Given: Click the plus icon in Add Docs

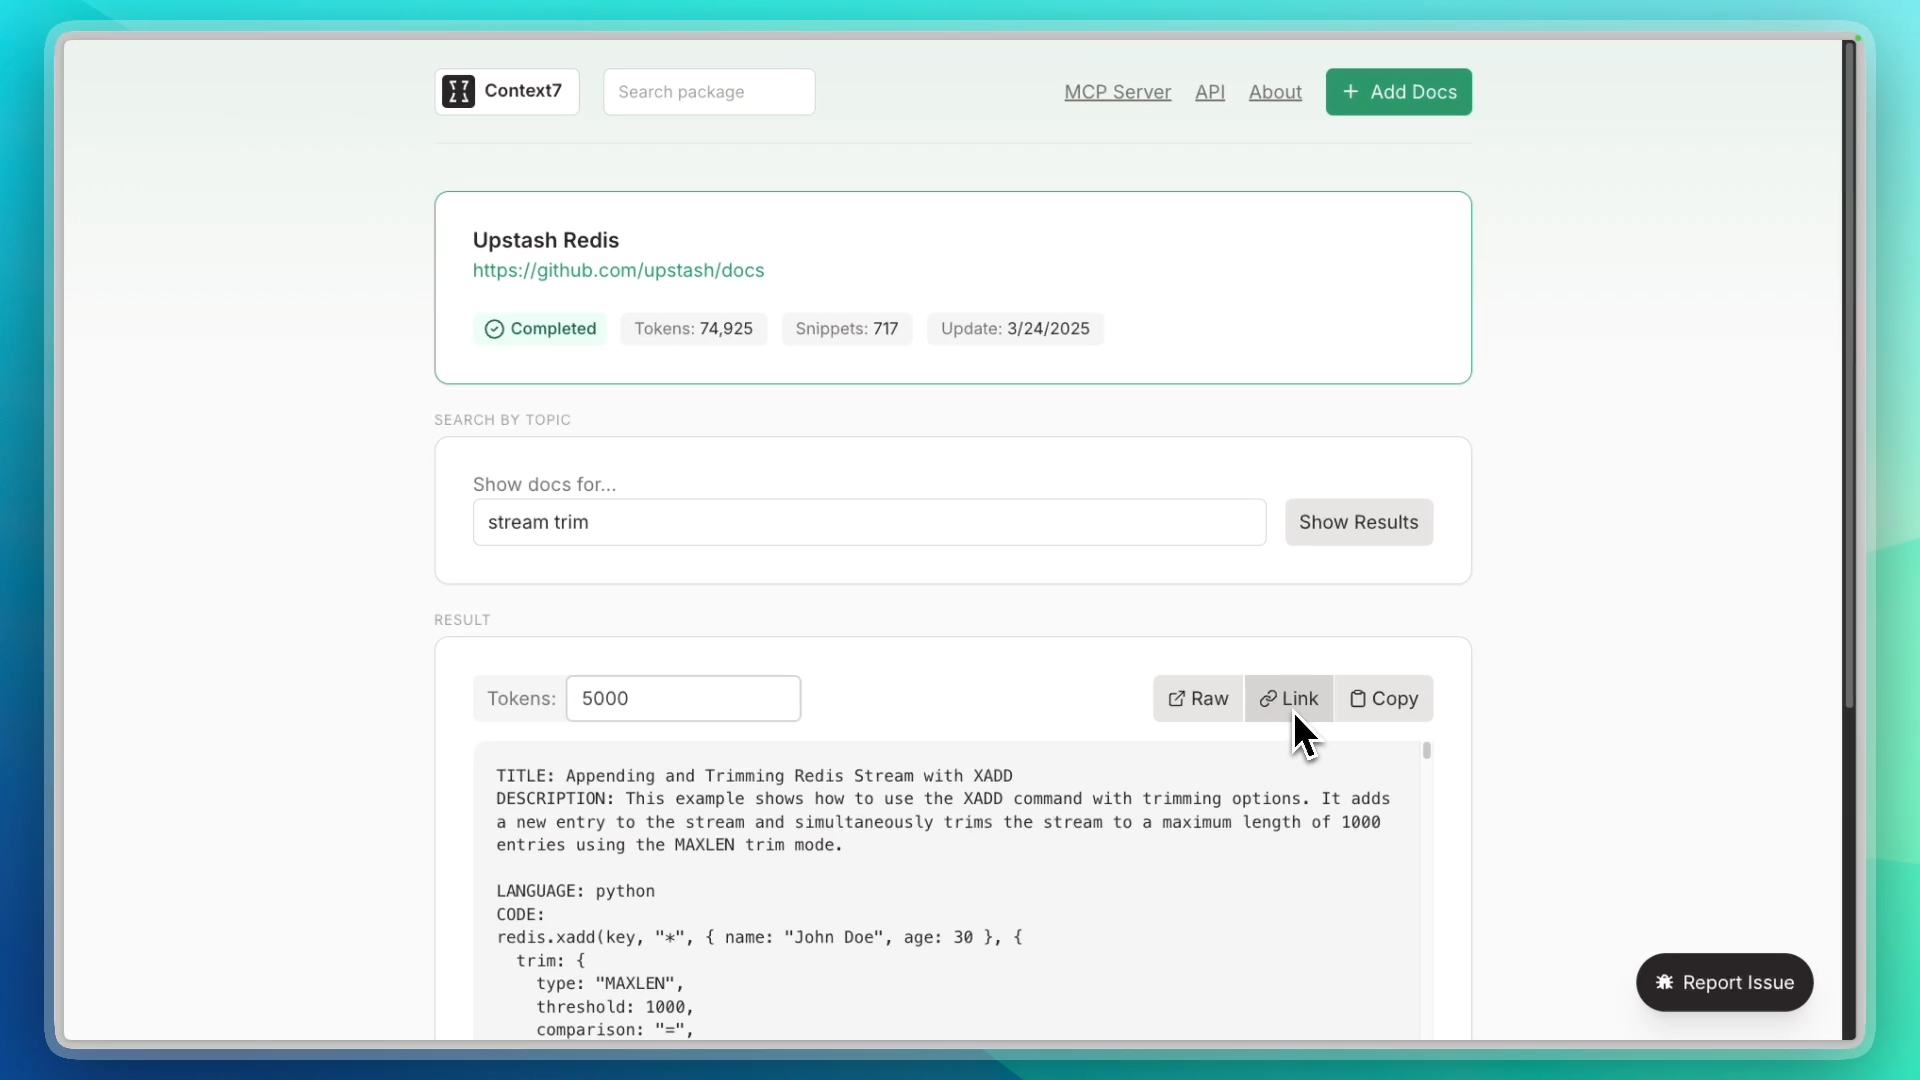Looking at the screenshot, I should (x=1350, y=92).
